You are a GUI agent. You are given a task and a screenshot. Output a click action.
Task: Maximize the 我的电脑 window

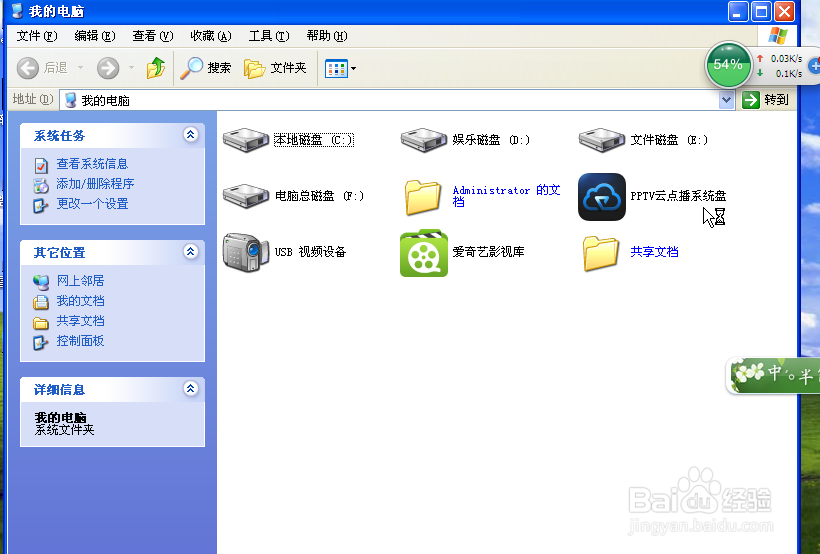pyautogui.click(x=761, y=12)
